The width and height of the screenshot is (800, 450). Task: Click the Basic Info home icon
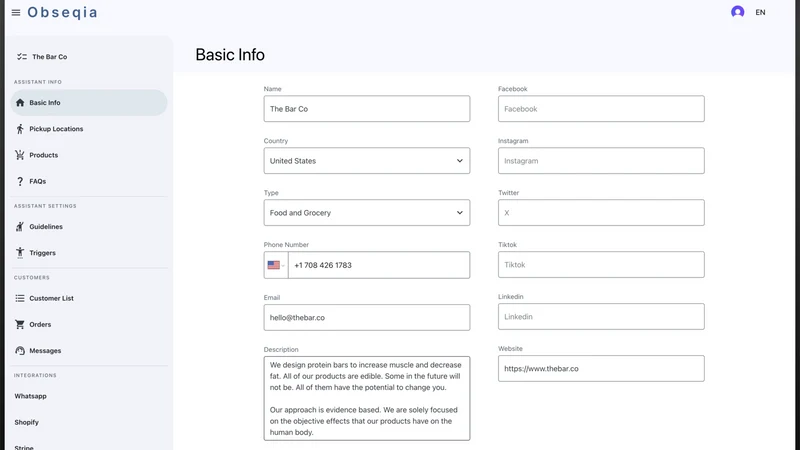20,103
